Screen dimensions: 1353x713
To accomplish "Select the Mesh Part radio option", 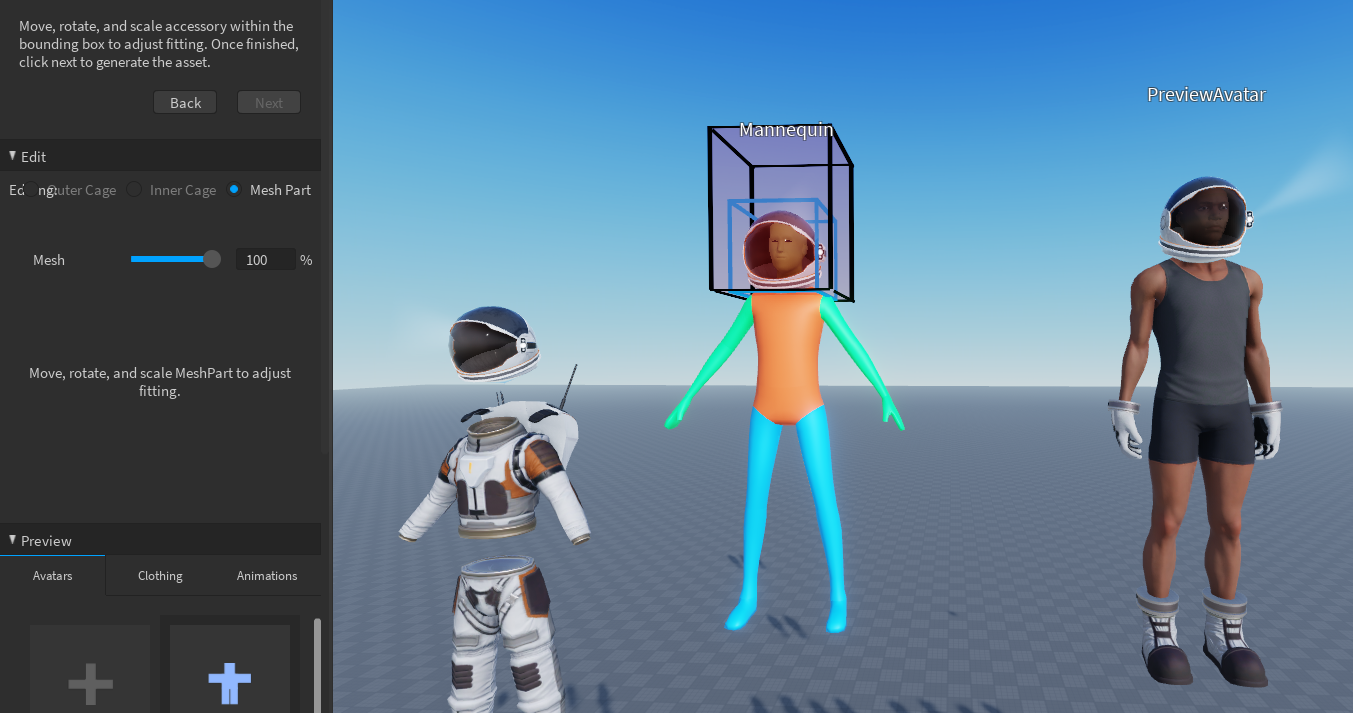I will click(234, 190).
